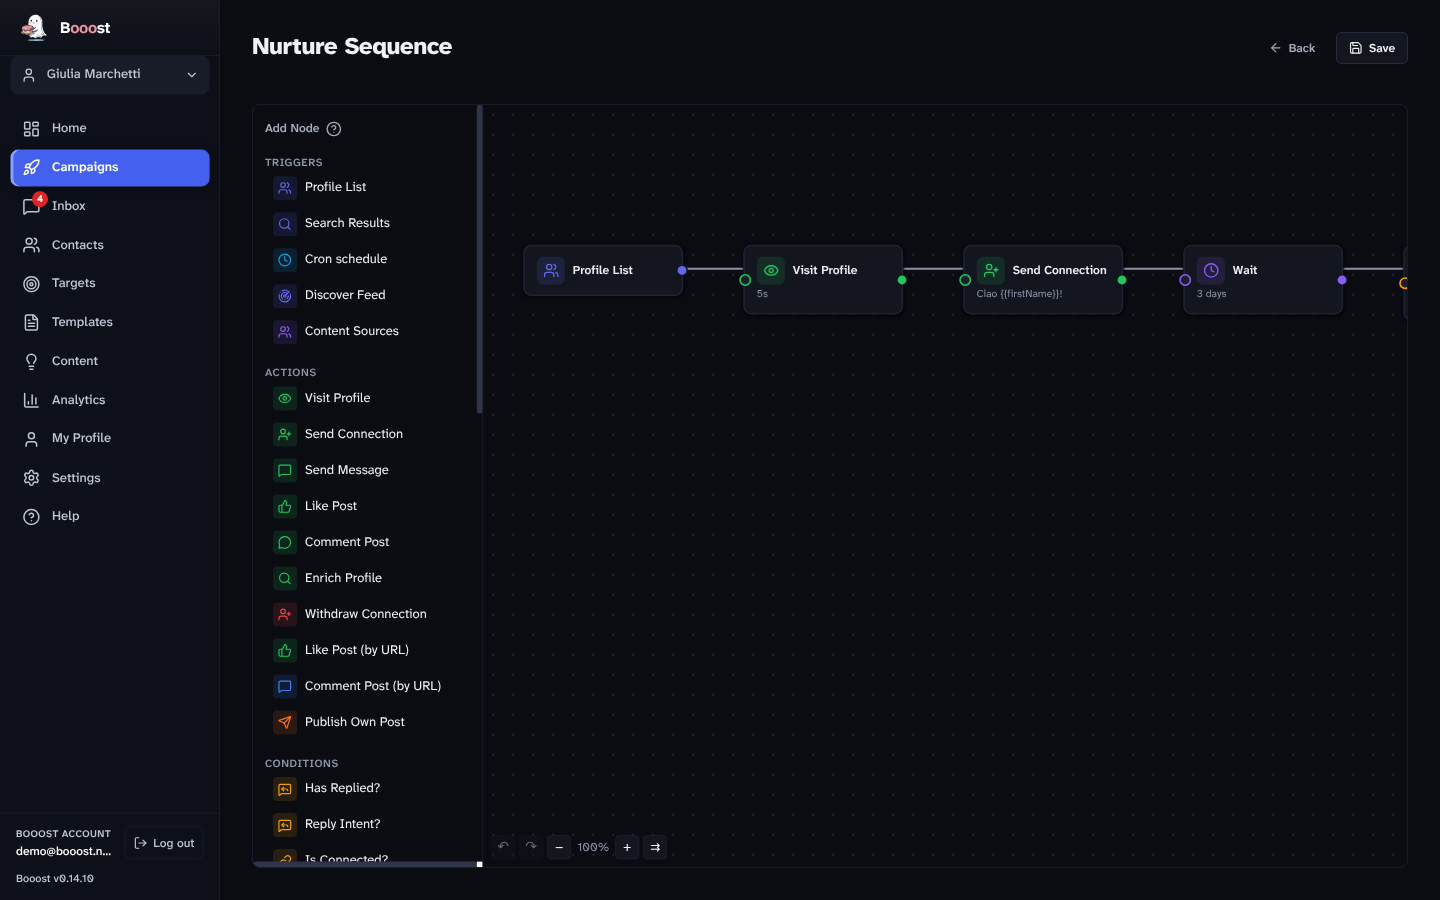Open Targets page

click(110, 283)
